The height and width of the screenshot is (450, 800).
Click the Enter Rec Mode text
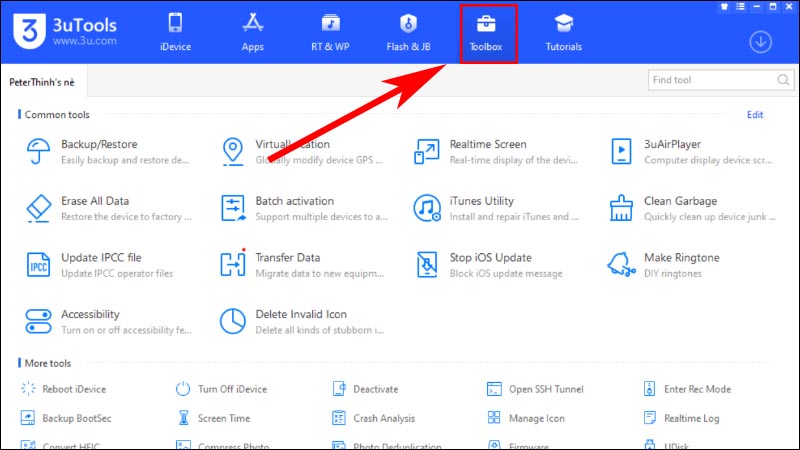click(x=697, y=389)
